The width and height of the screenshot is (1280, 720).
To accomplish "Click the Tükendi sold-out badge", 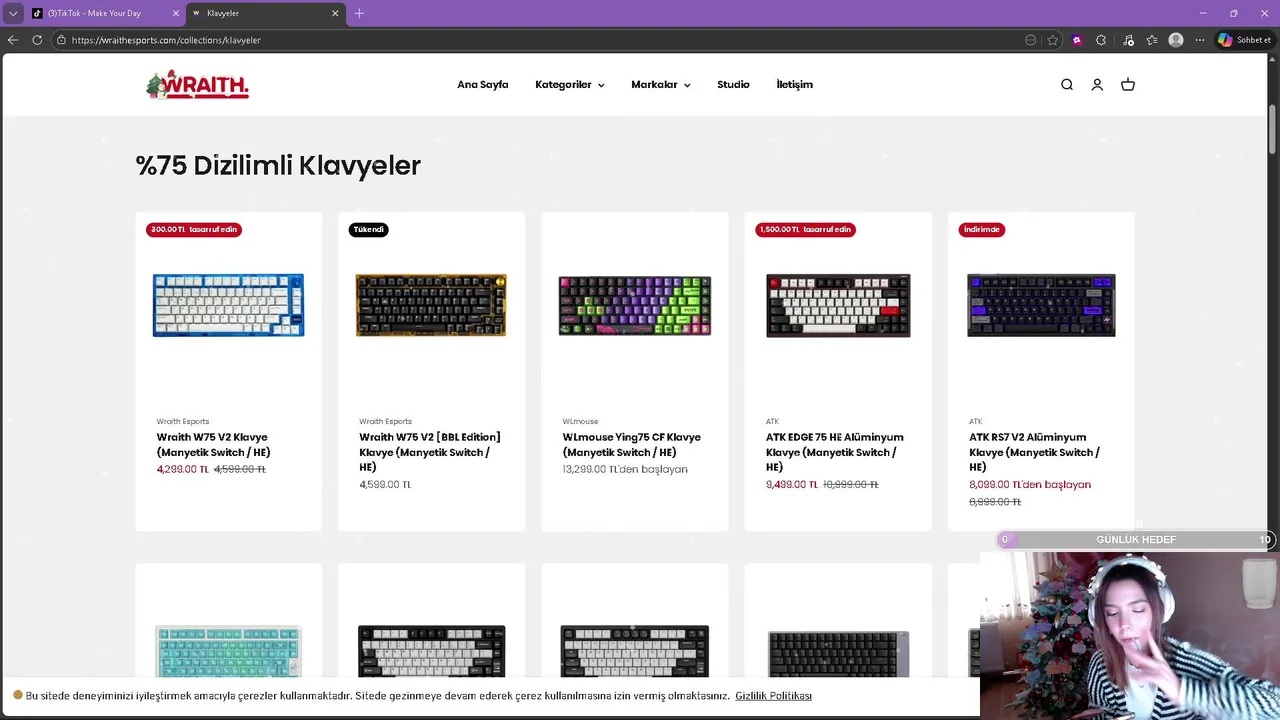I will (368, 229).
